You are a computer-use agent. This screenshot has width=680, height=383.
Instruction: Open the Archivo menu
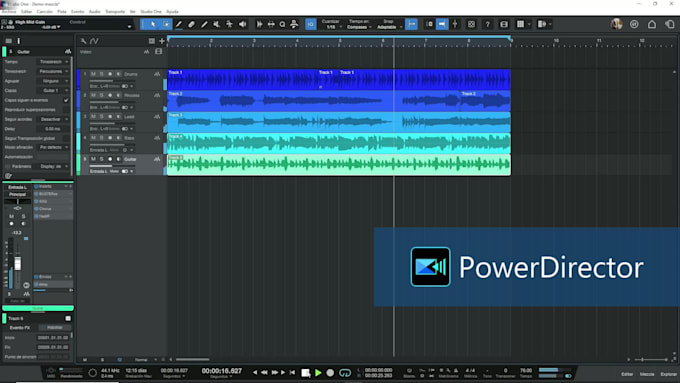pyautogui.click(x=8, y=12)
